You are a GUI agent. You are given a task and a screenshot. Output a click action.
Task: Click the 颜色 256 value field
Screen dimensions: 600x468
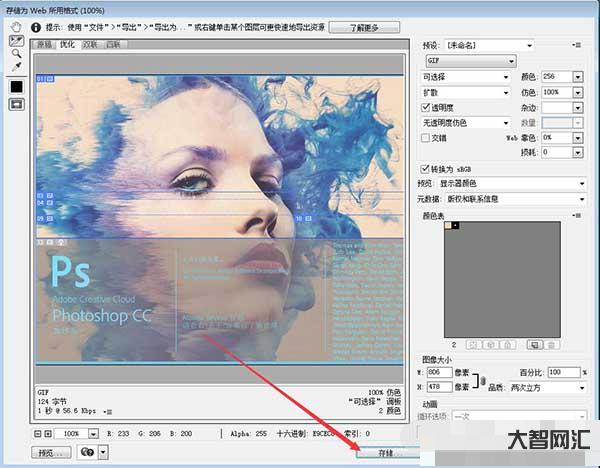(x=557, y=77)
